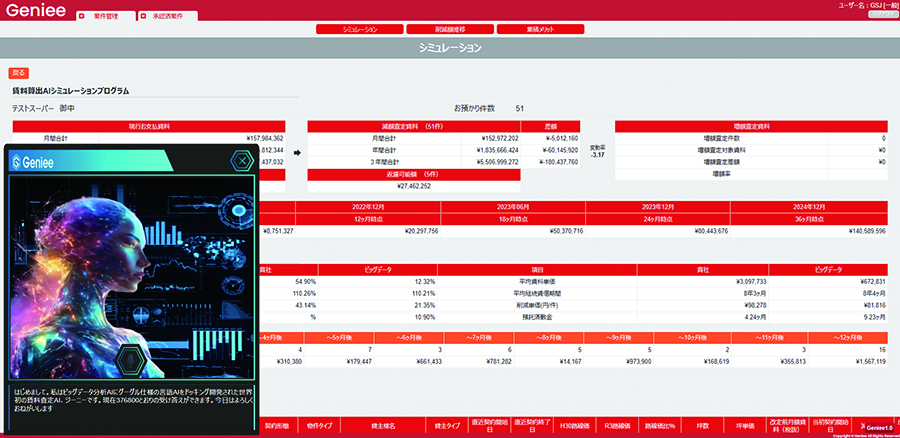Viewport: 900px width, 438px height.
Task: Click the 2023年06月 column header
Action: pyautogui.click(x=513, y=207)
